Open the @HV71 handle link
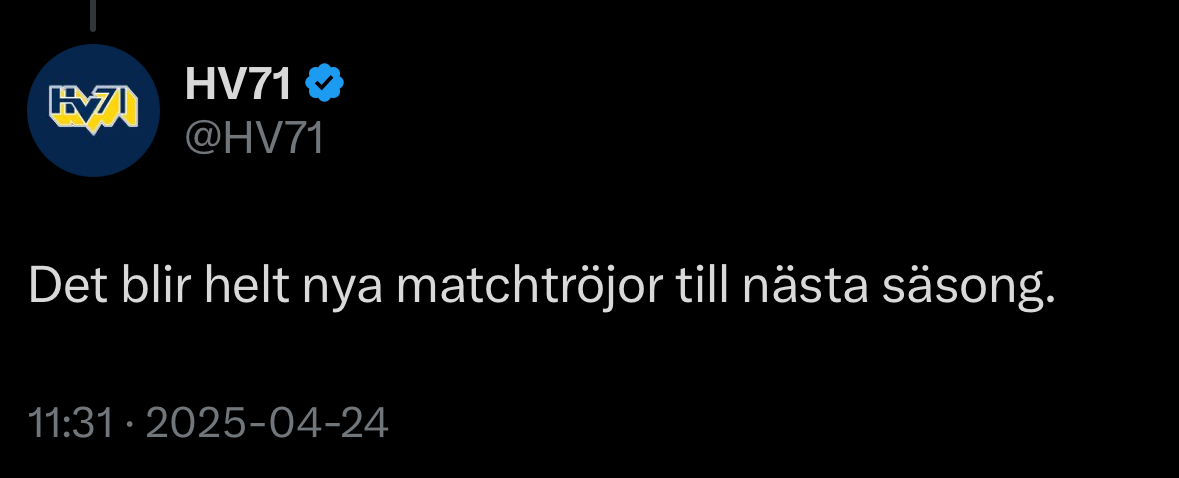The image size is (1179, 478). (x=254, y=138)
